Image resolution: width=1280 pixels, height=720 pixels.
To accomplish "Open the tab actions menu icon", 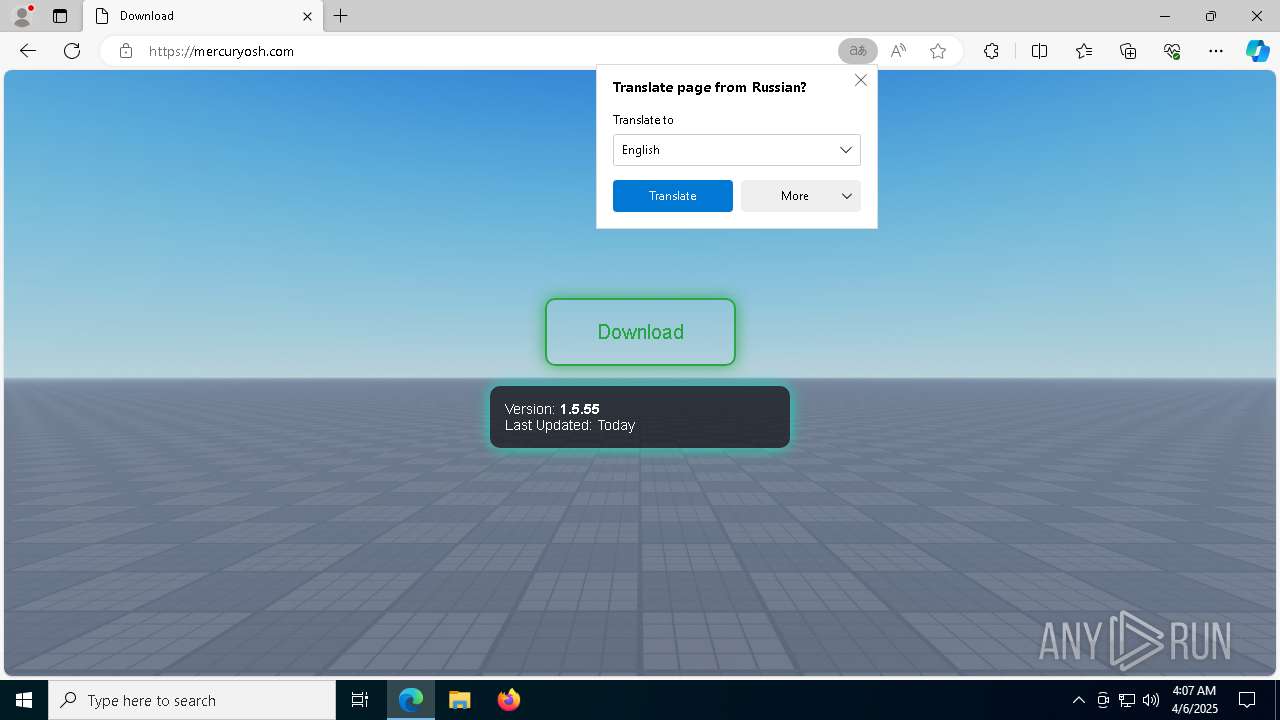I will tap(60, 16).
